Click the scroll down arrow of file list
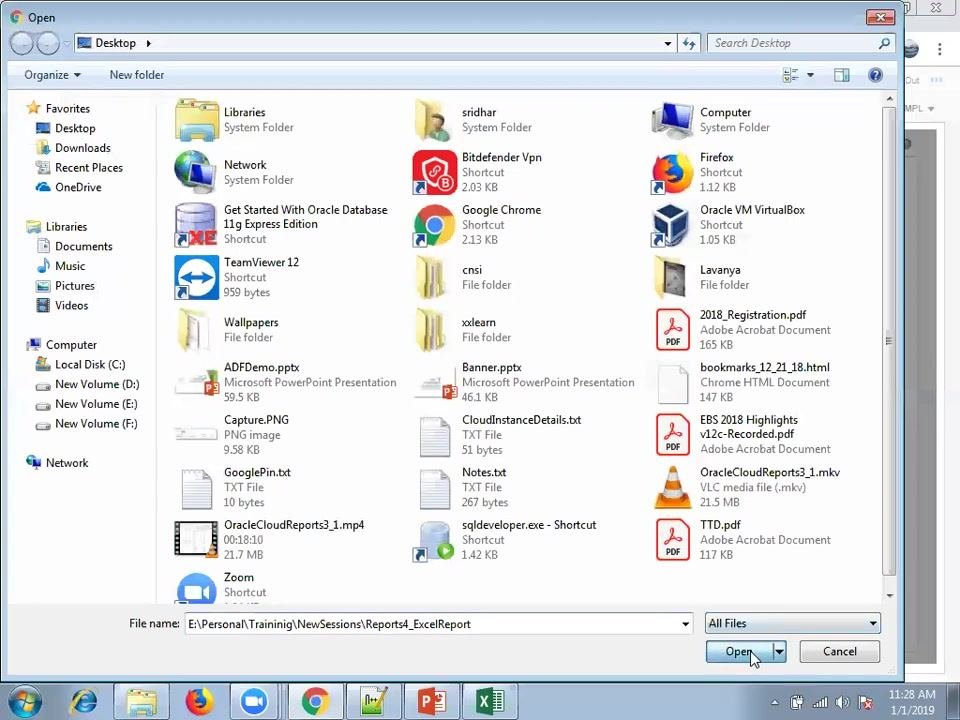 pos(889,596)
